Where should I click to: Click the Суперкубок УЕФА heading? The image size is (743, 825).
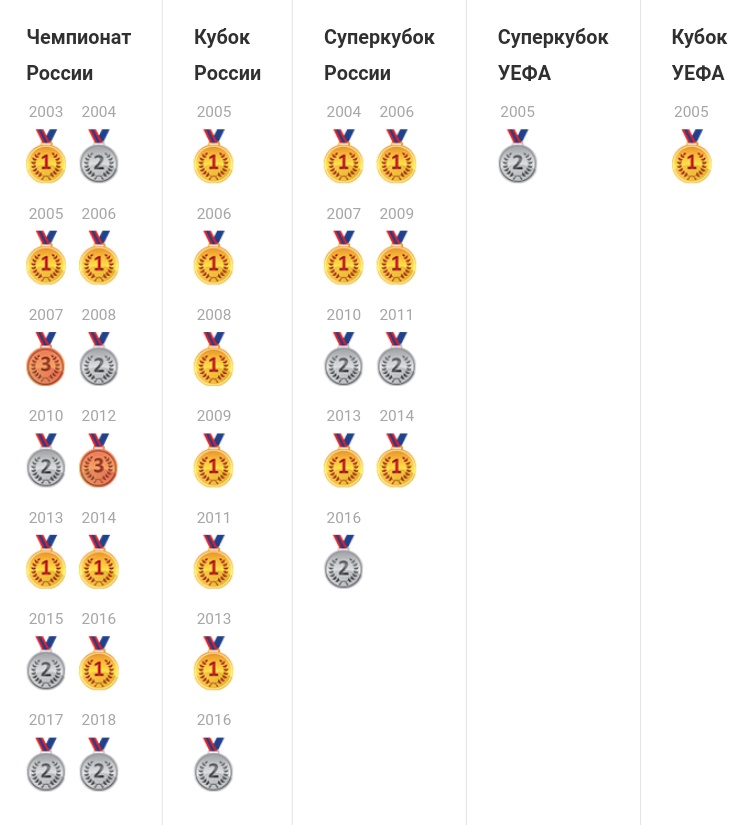(x=553, y=55)
